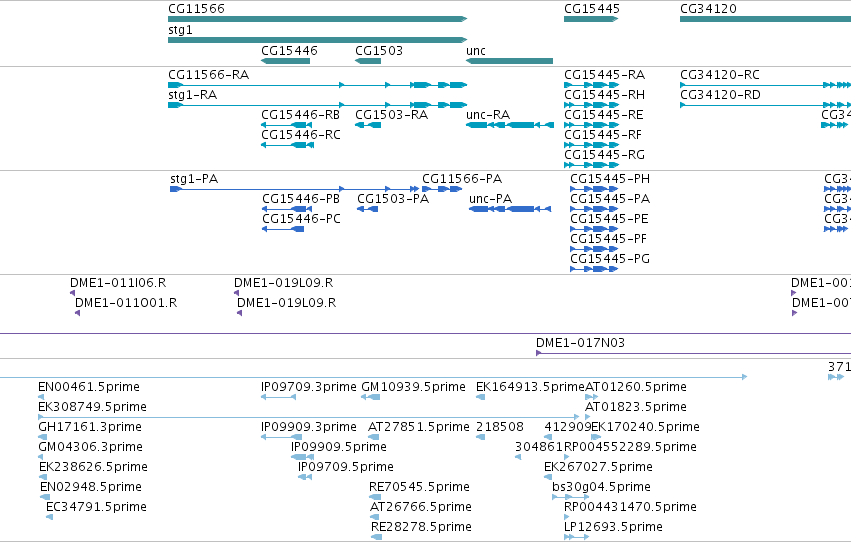The width and height of the screenshot is (851, 542).
Task: Select the stg1-RA transcript glyph
Action: pos(317,105)
